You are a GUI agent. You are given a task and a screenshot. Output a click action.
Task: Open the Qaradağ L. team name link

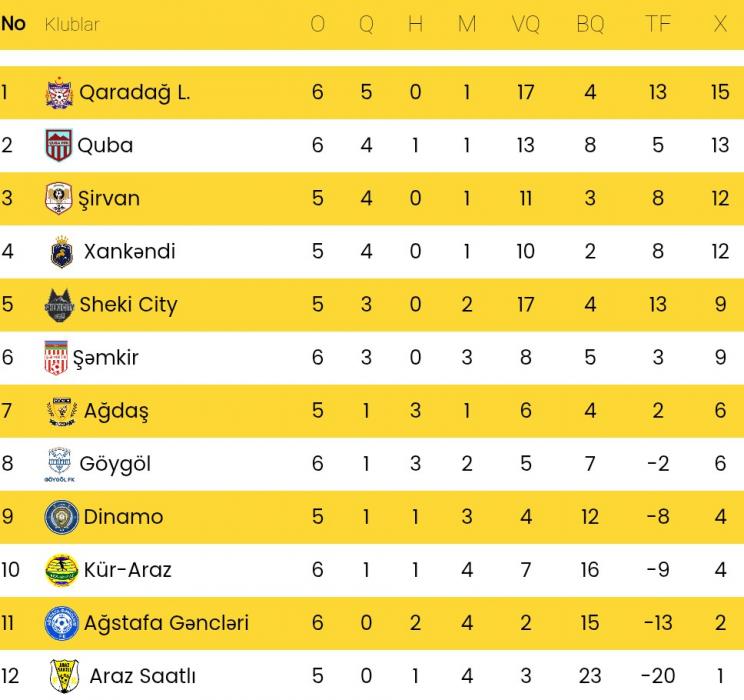134,93
